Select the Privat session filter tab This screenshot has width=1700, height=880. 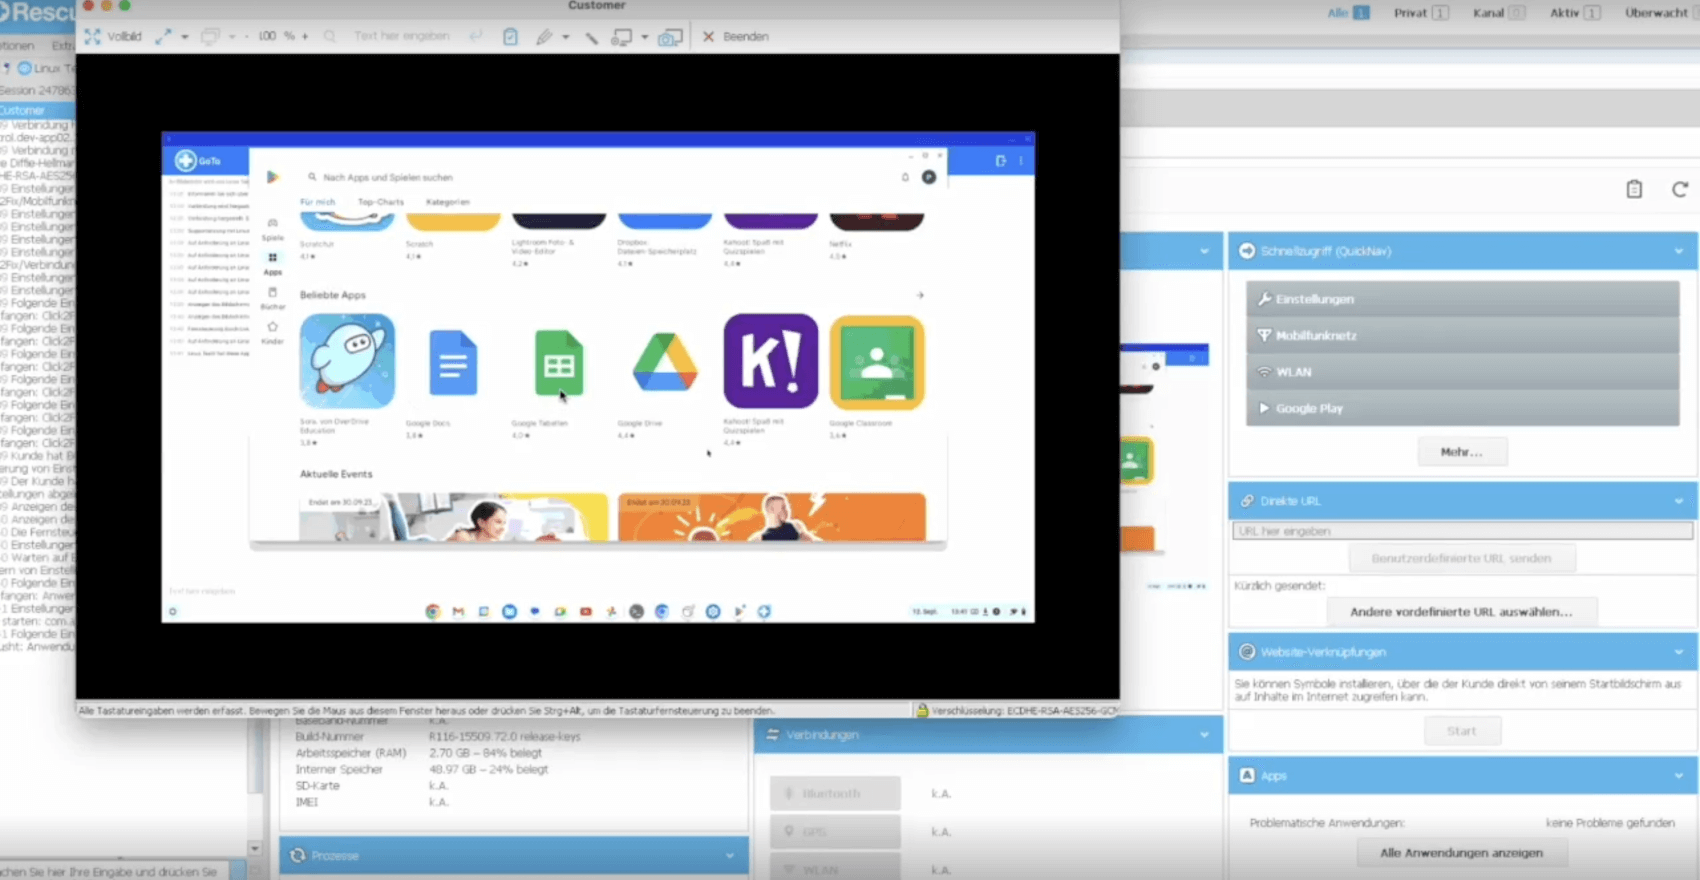tap(1421, 13)
